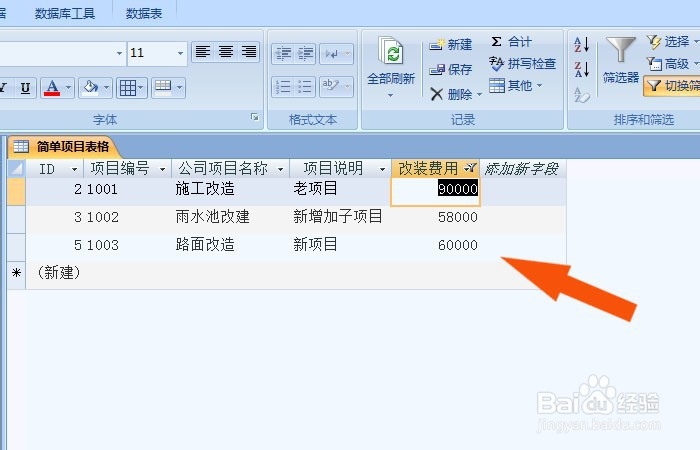Screen dimensions: 700x450
Task: Select row selector for record 1002
Action: (17, 220)
